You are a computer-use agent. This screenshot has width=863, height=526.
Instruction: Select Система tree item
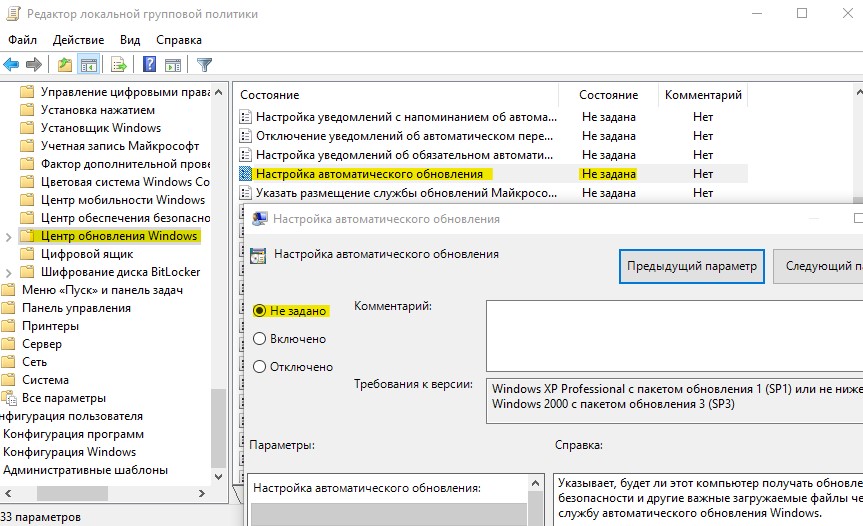(x=46, y=380)
